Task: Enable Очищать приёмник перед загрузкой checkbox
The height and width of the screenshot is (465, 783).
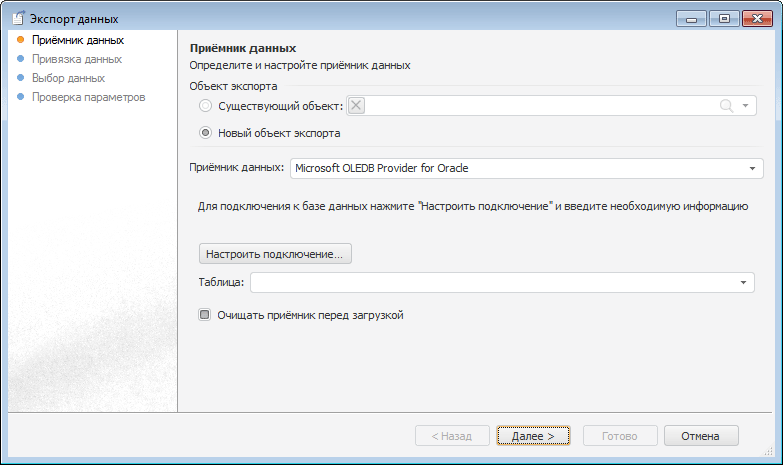Action: 205,315
